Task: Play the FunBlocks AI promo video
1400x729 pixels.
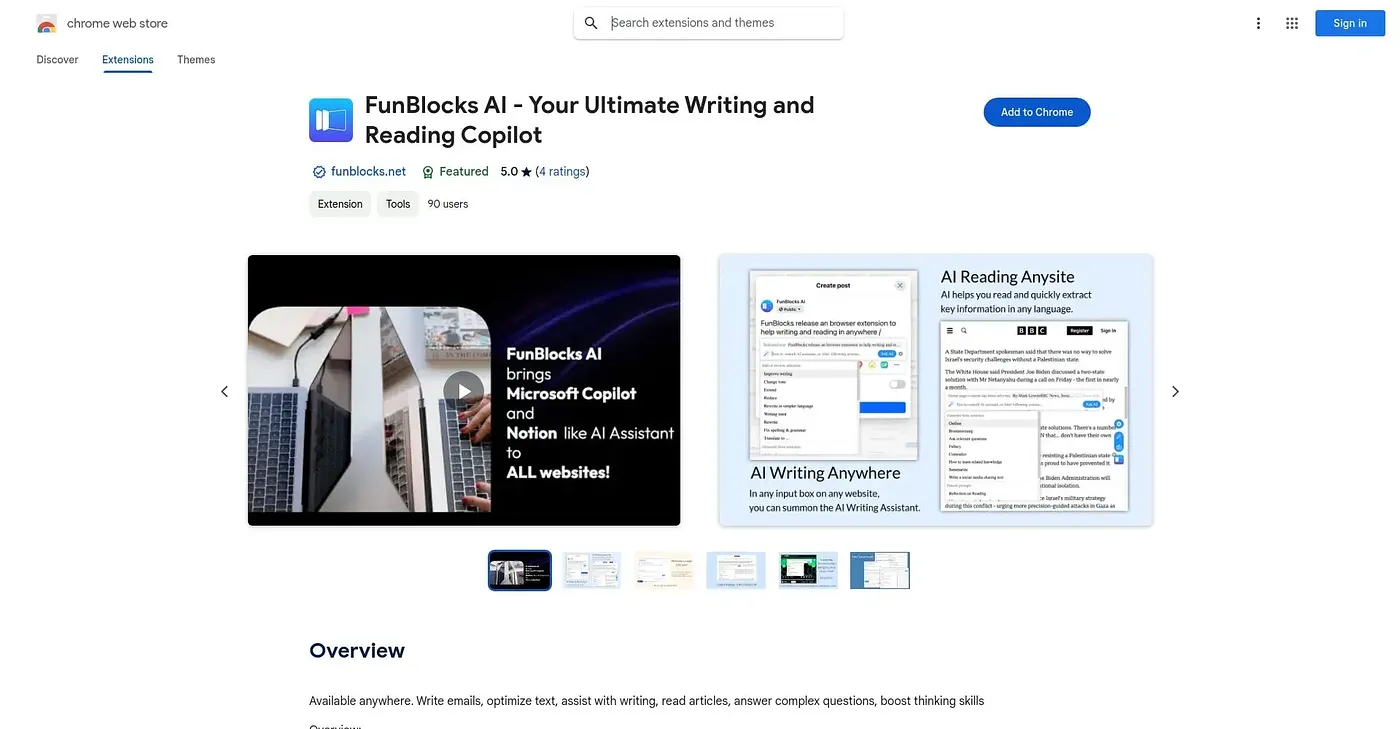Action: click(x=464, y=390)
